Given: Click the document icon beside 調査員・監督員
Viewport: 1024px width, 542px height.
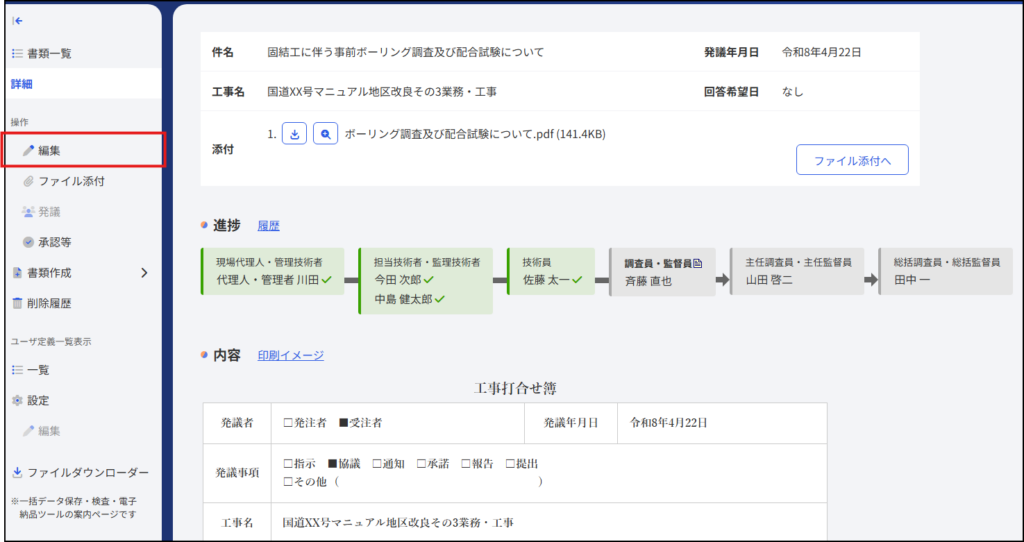Looking at the screenshot, I should (697, 264).
